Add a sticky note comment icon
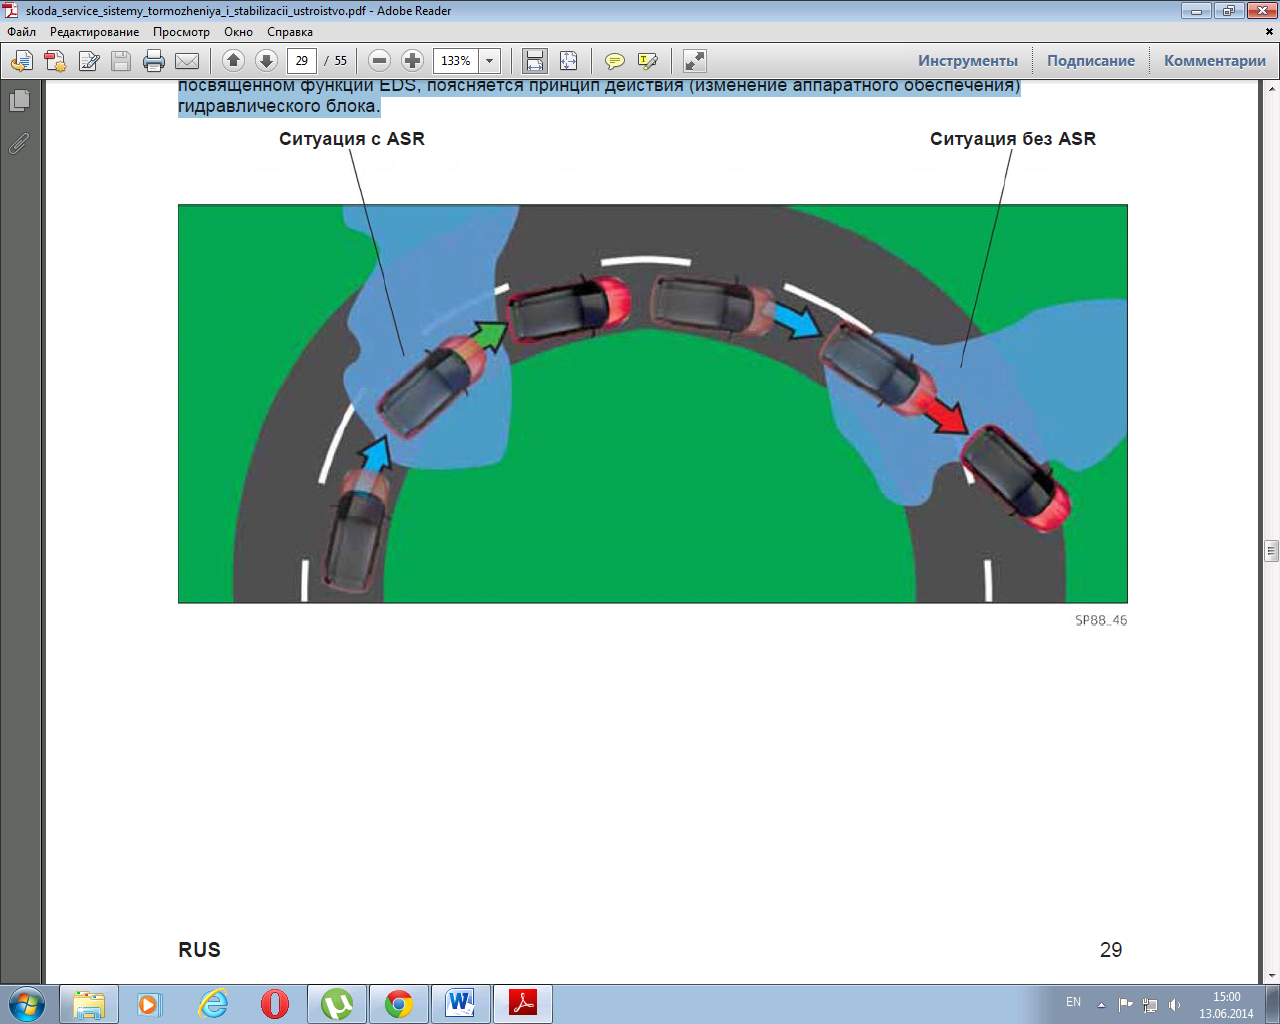Viewport: 1280px width, 1024px height. tap(615, 61)
